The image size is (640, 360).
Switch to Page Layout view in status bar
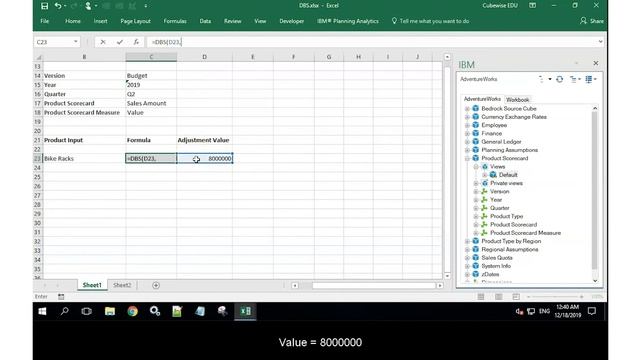coord(498,297)
